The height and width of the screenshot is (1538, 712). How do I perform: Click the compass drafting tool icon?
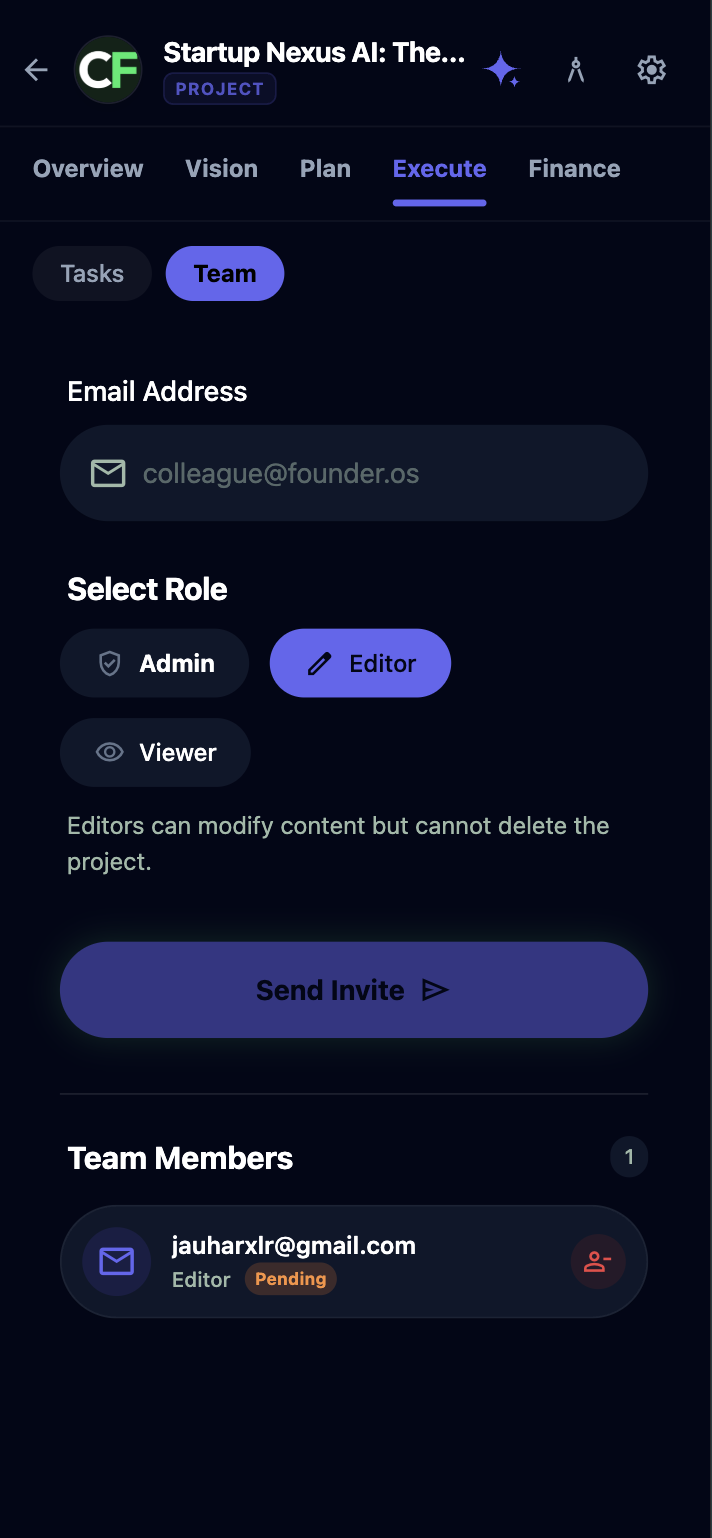[575, 70]
